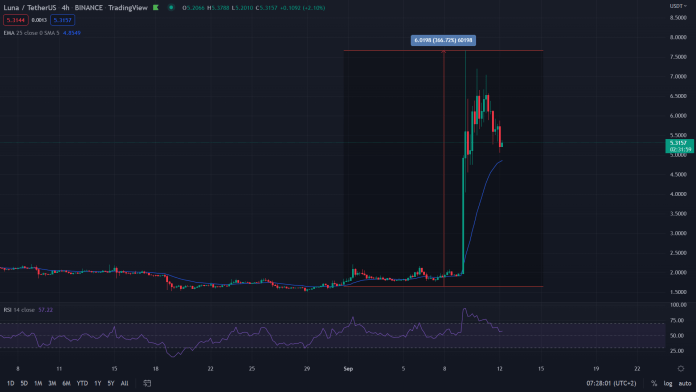Click the RSI value 57.22
Screen dimensions: 696x392
(x=45, y=310)
